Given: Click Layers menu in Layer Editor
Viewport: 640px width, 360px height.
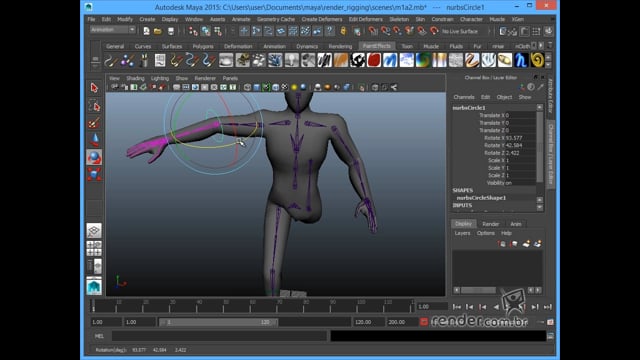Looking at the screenshot, I should [462, 233].
